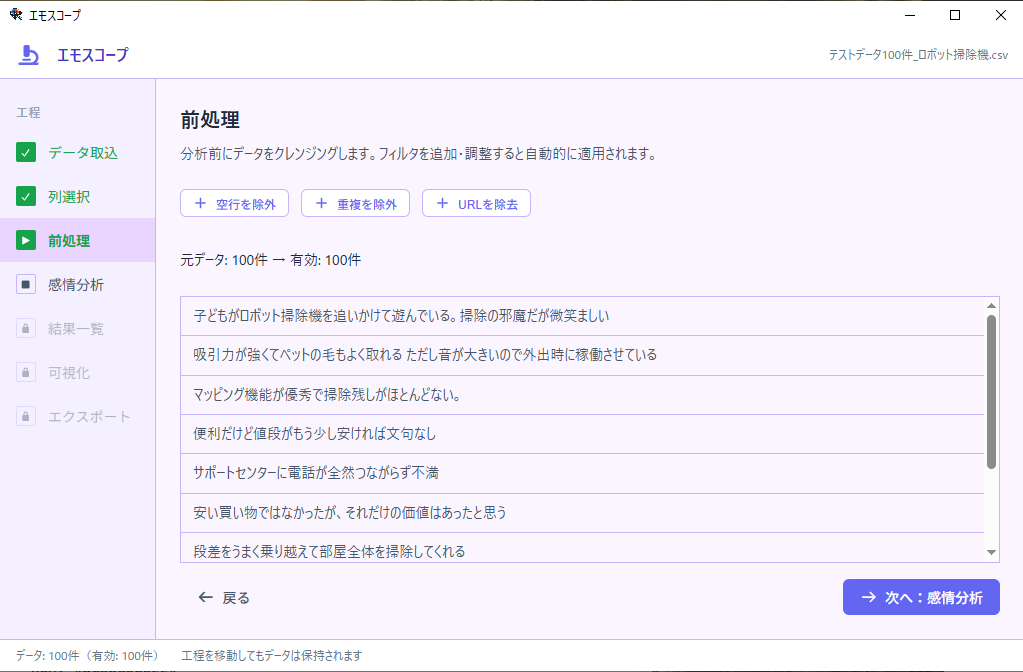This screenshot has height=672, width=1023.
Task: Click the green checkmark icon beside 列選択
Action: pyautogui.click(x=25, y=196)
